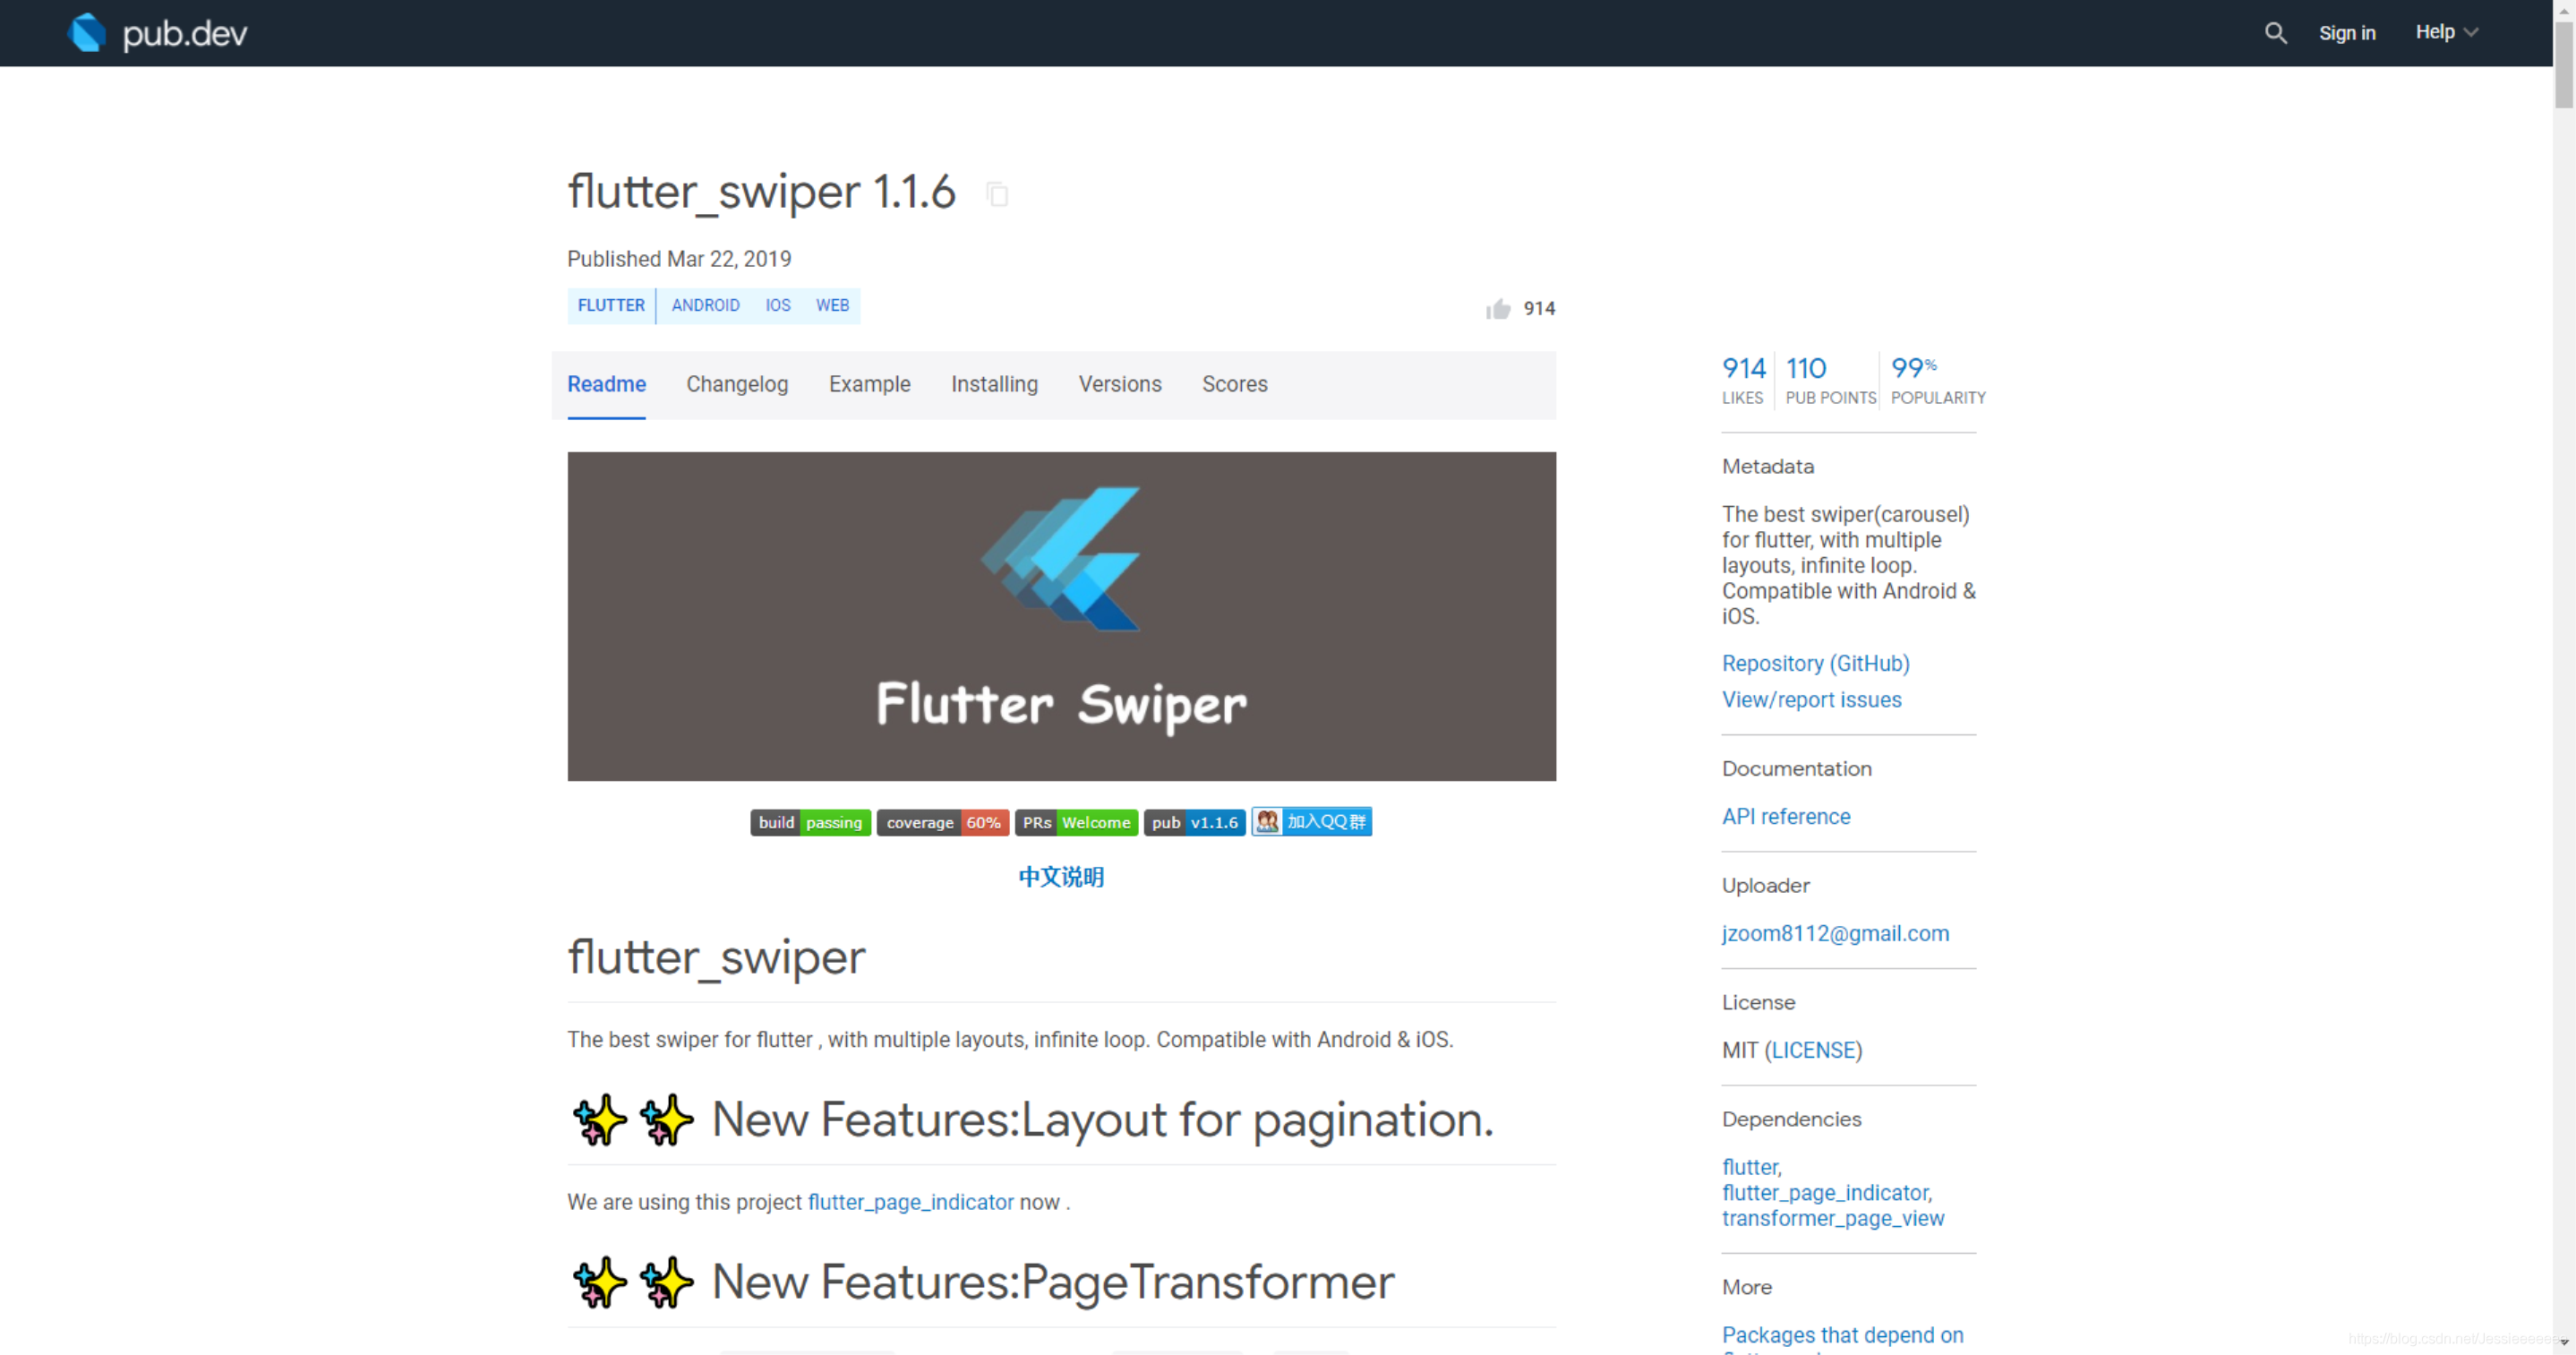Click the pub v1.1.6 badge
The width and height of the screenshot is (2576, 1355).
pyautogui.click(x=1195, y=822)
